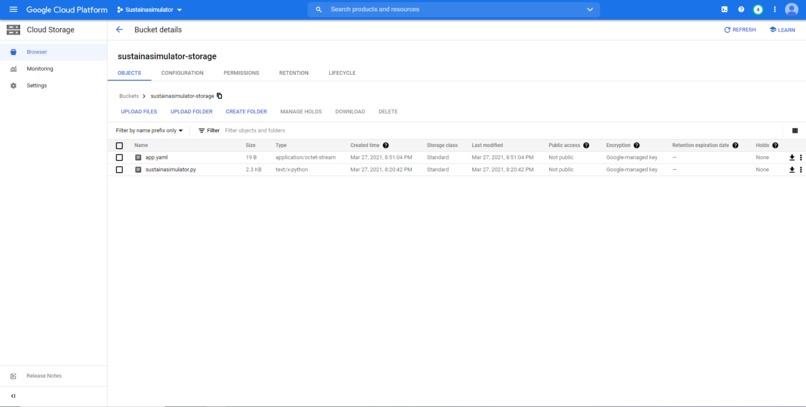
Task: Sort by the Name column header
Action: tap(141, 145)
